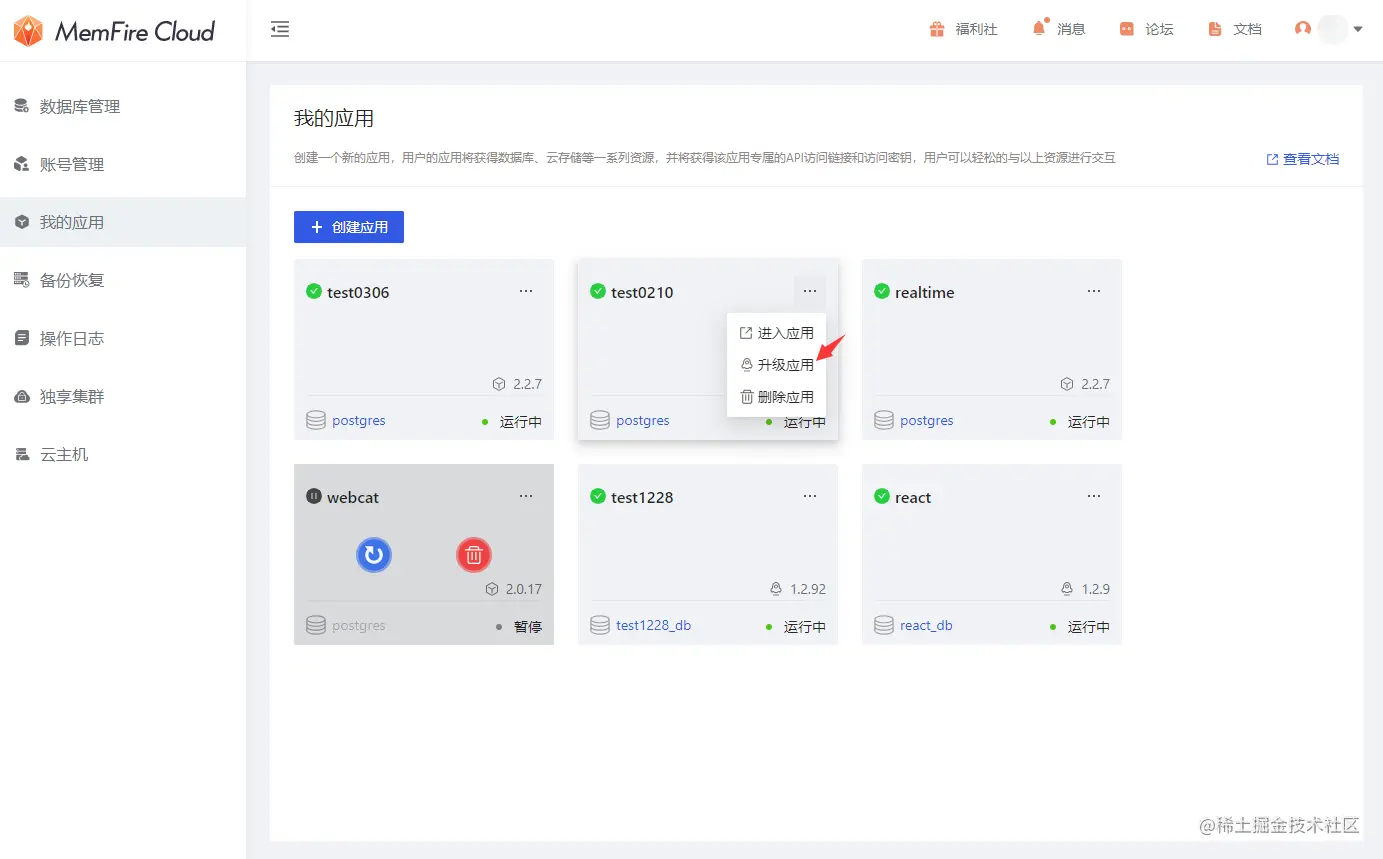
Task: Click the database icon on test0306 card
Action: coord(316,421)
